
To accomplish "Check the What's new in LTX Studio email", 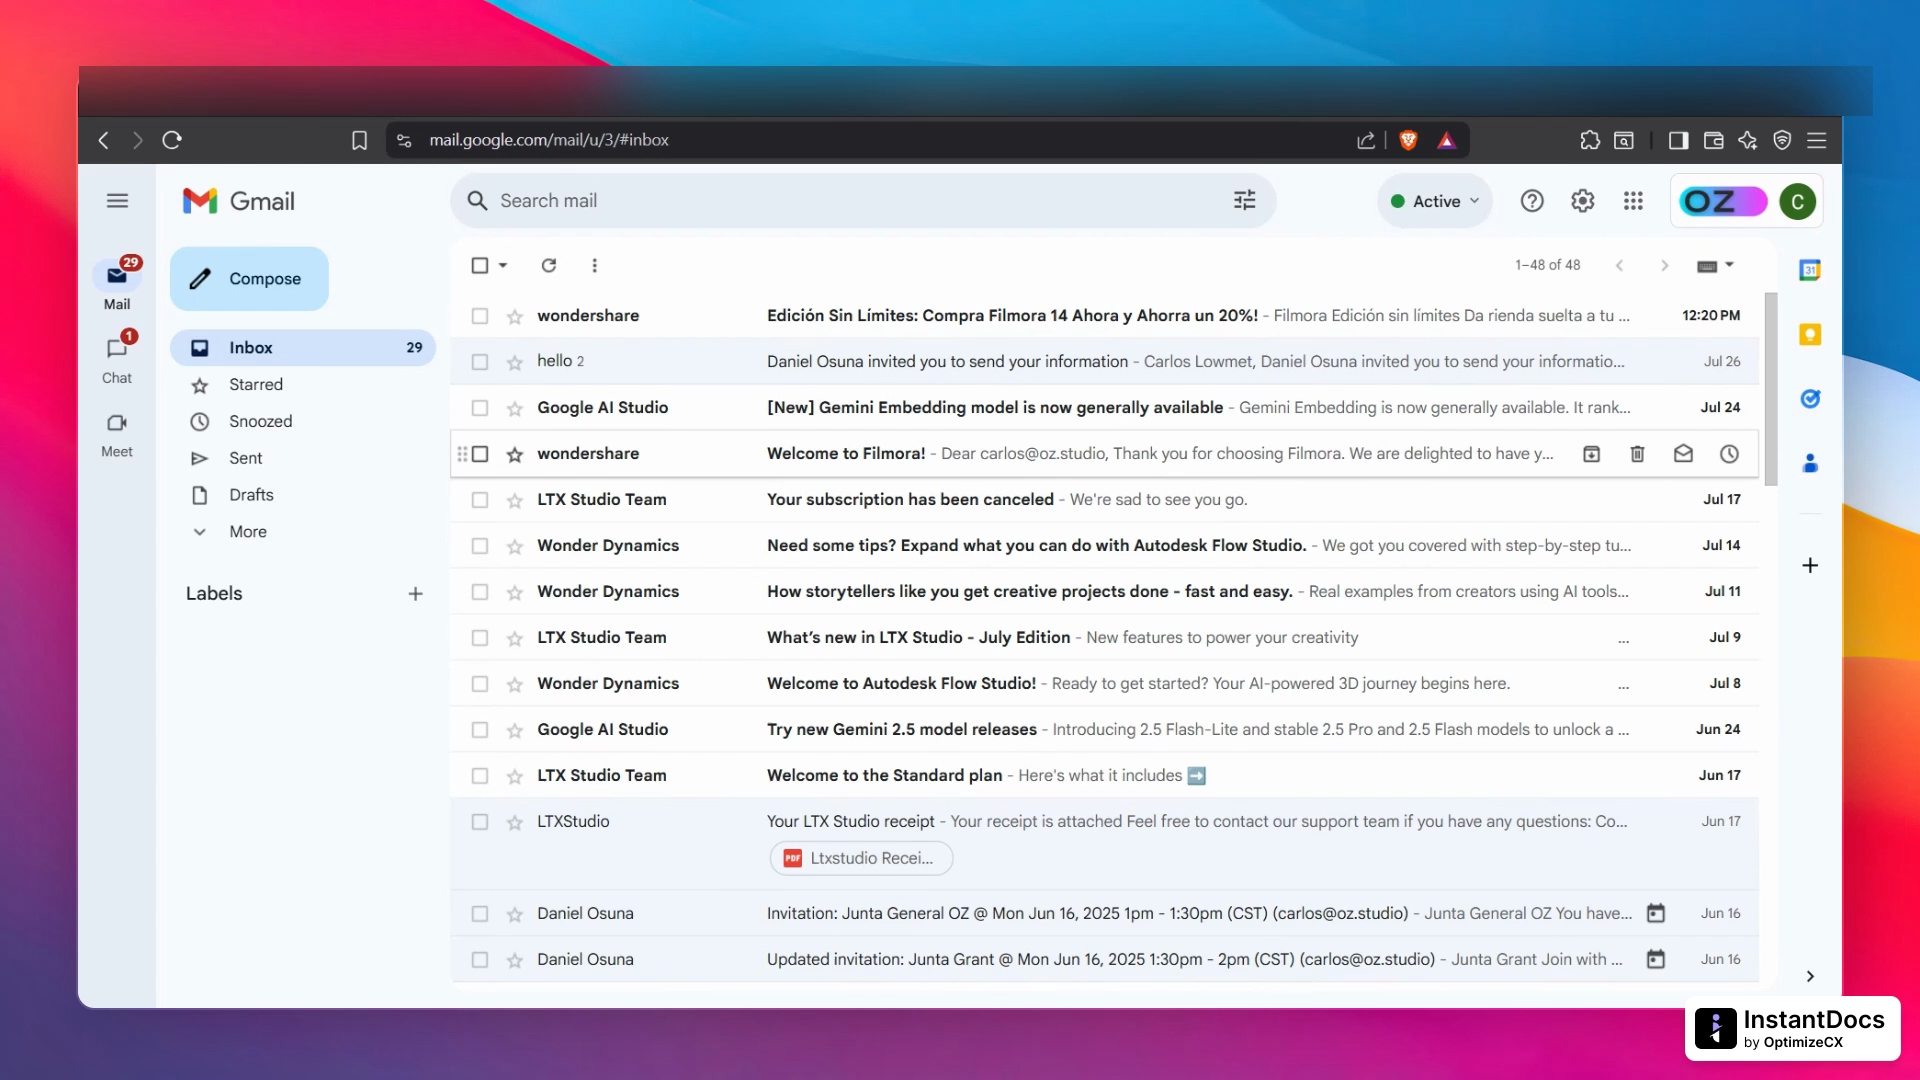I will click(x=480, y=638).
